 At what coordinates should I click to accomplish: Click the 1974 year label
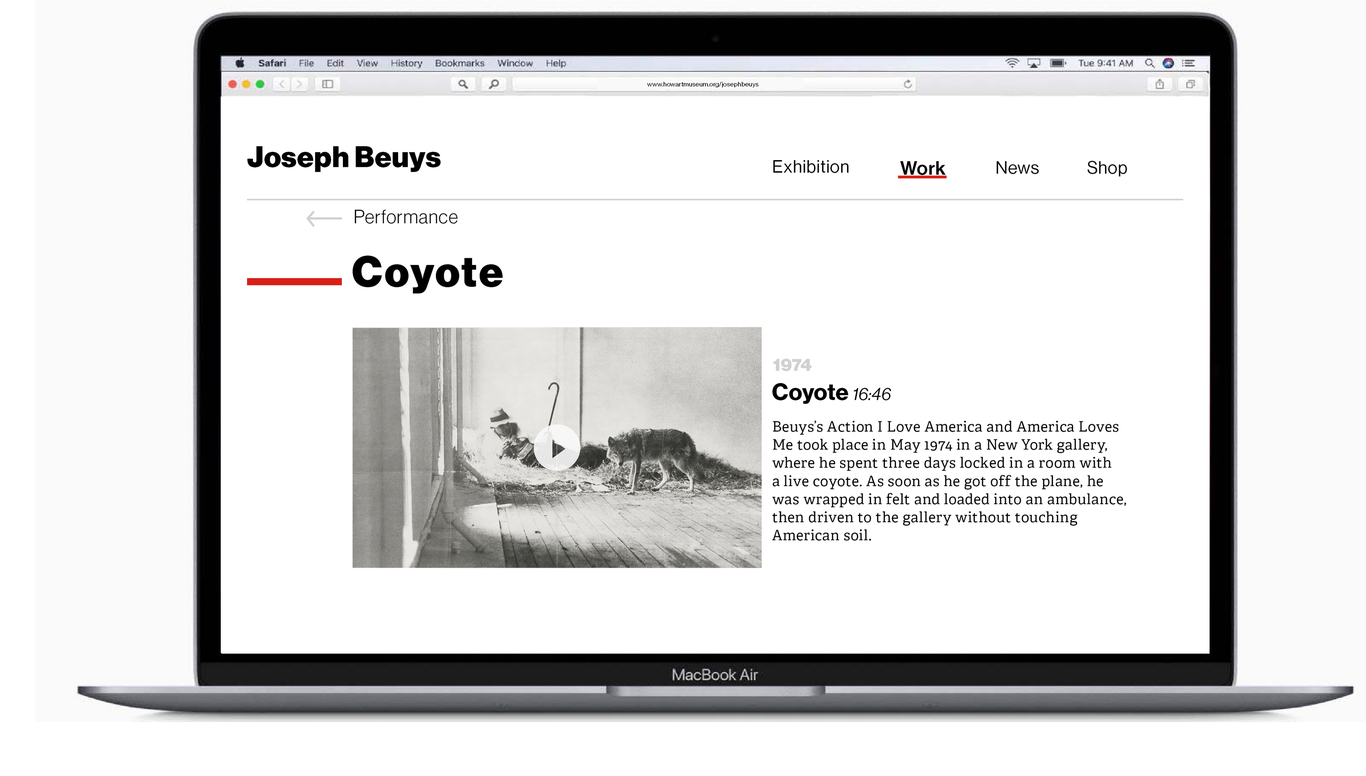coord(792,365)
